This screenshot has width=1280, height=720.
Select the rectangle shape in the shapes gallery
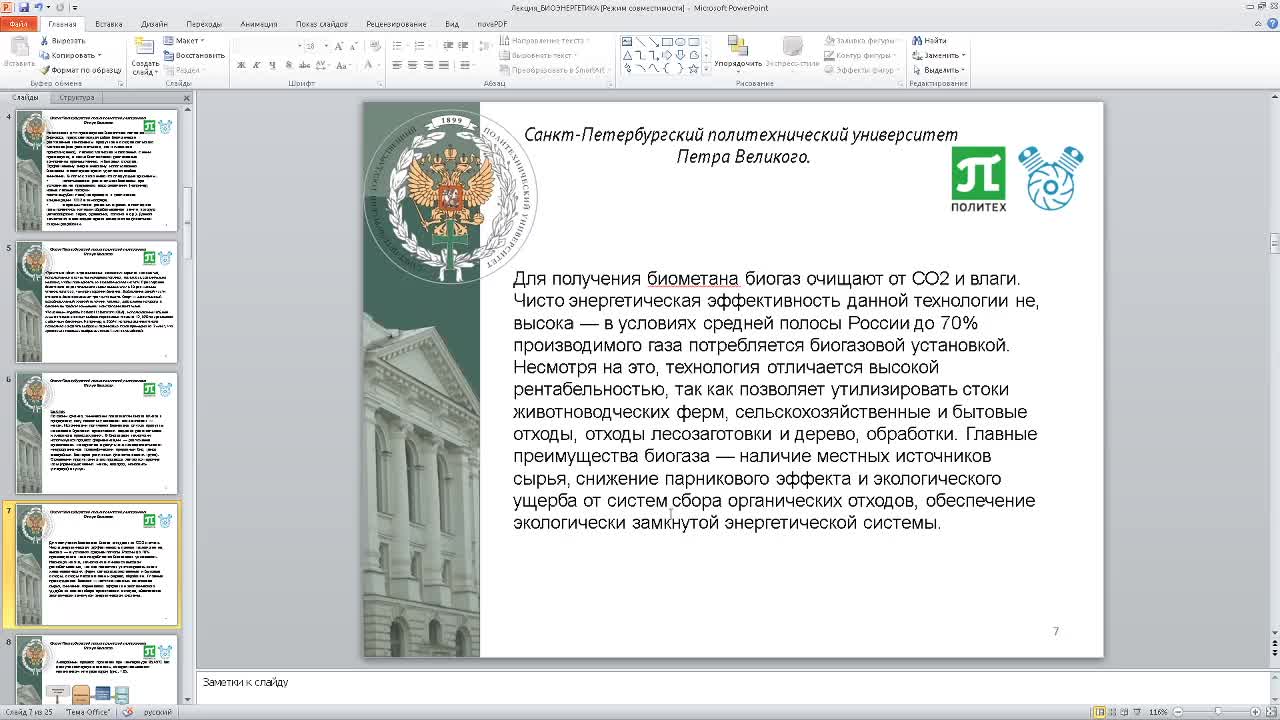pos(667,42)
